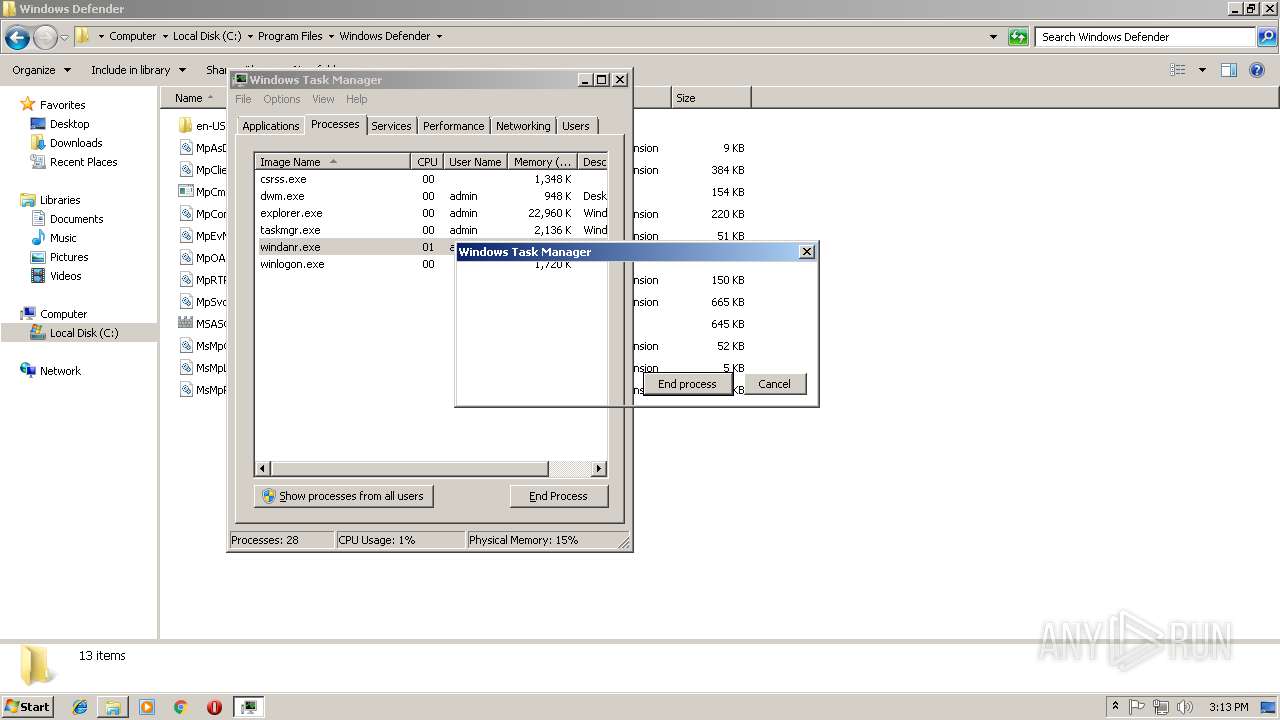Expand the arrow after Computer in address bar
Image resolution: width=1280 pixels, height=720 pixels.
coord(164,36)
